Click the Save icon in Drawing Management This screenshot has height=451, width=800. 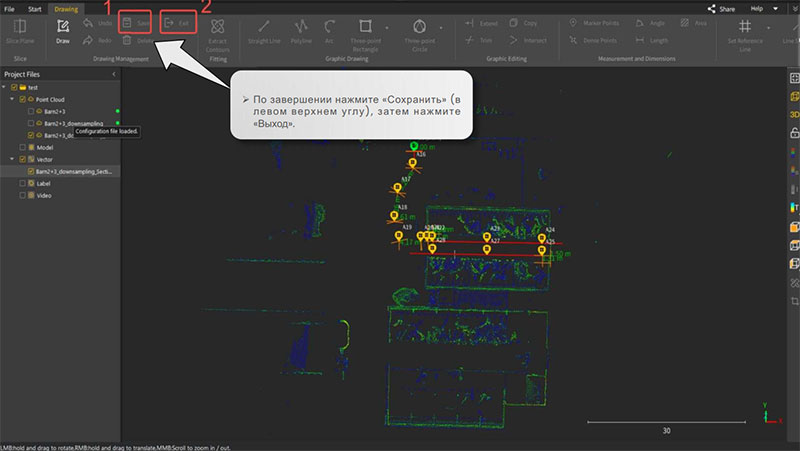coord(127,23)
